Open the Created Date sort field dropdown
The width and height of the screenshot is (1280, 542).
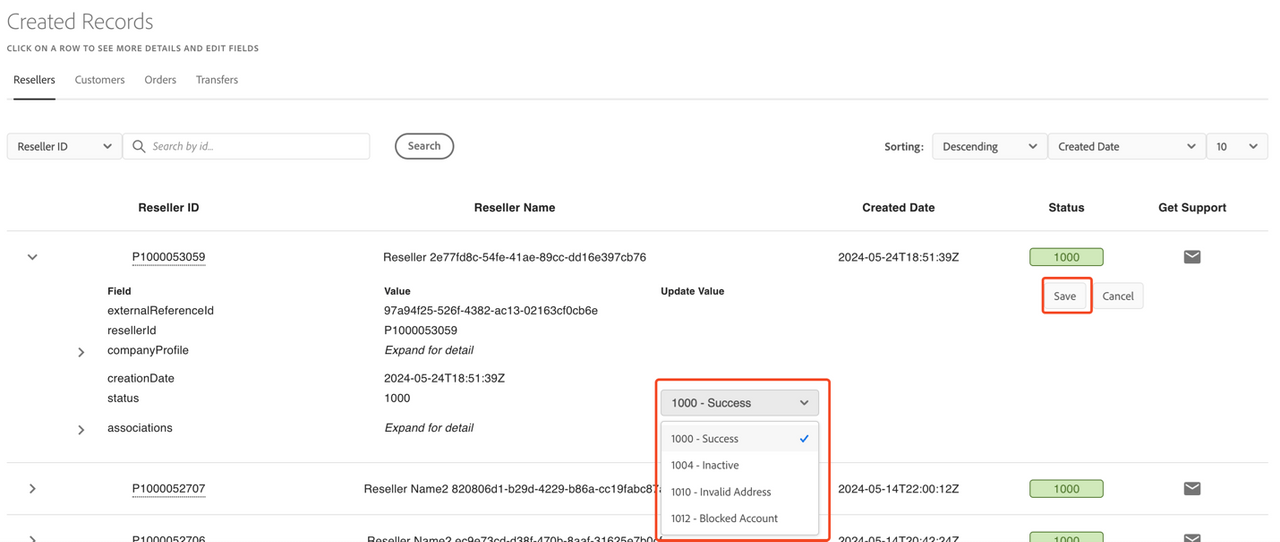(1126, 146)
